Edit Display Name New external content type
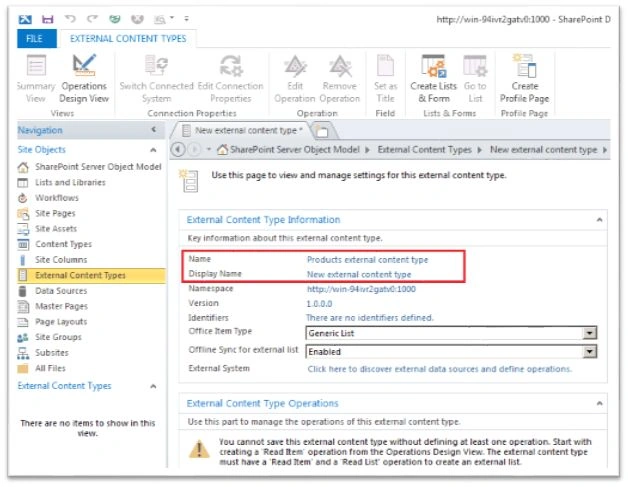628x487 pixels. pyautogui.click(x=359, y=275)
